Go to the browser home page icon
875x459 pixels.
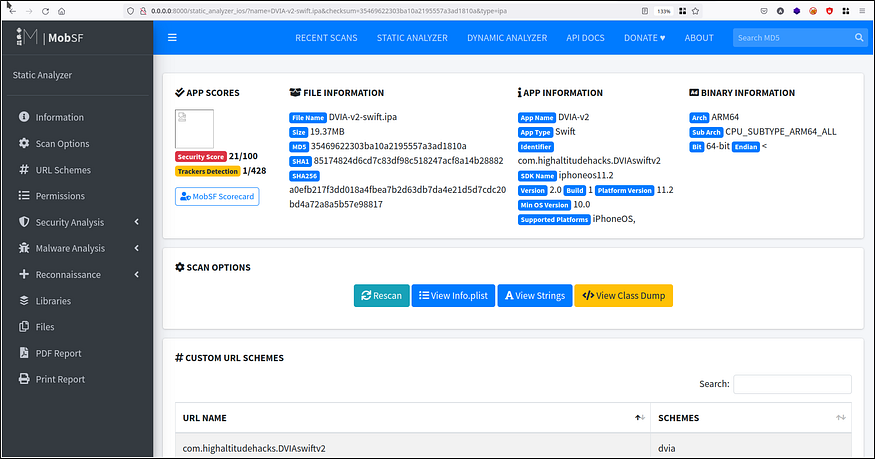click(61, 11)
